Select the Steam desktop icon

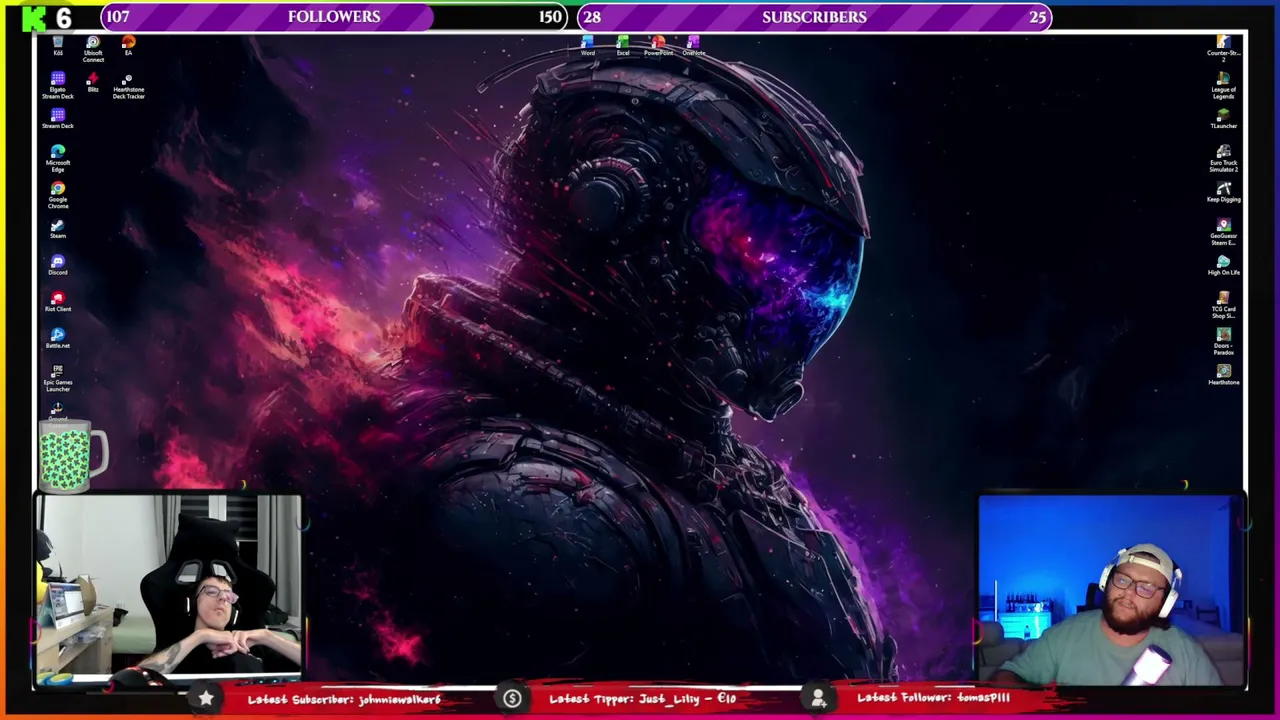click(58, 229)
